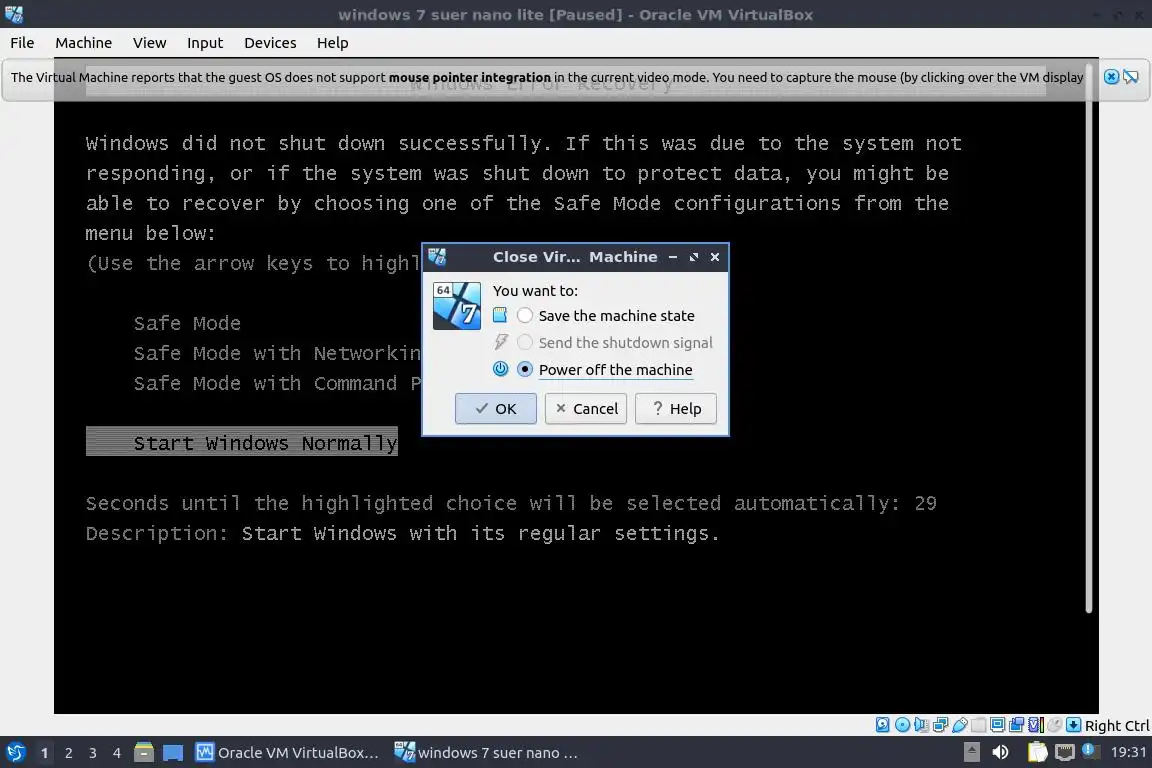
Task: Switch to workspace 2
Action: [69, 753]
